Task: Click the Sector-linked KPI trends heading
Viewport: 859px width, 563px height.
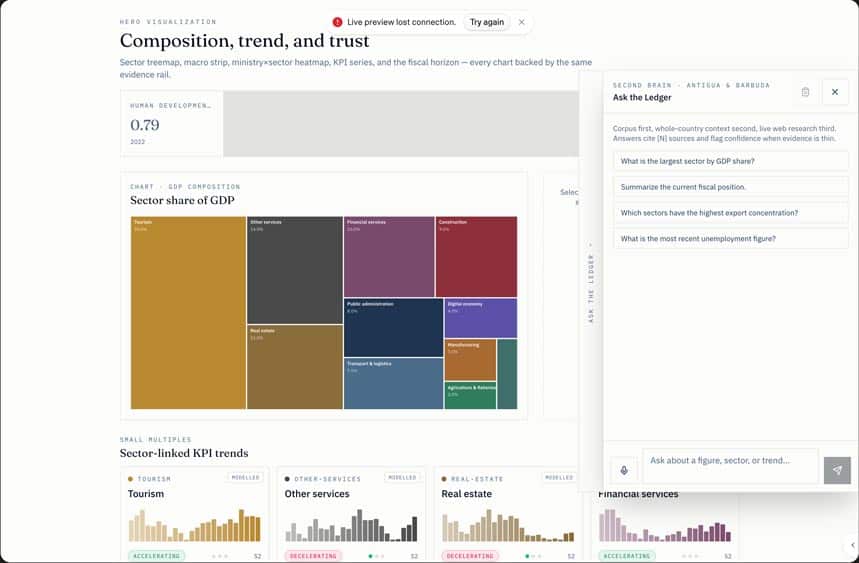Action: (184, 453)
